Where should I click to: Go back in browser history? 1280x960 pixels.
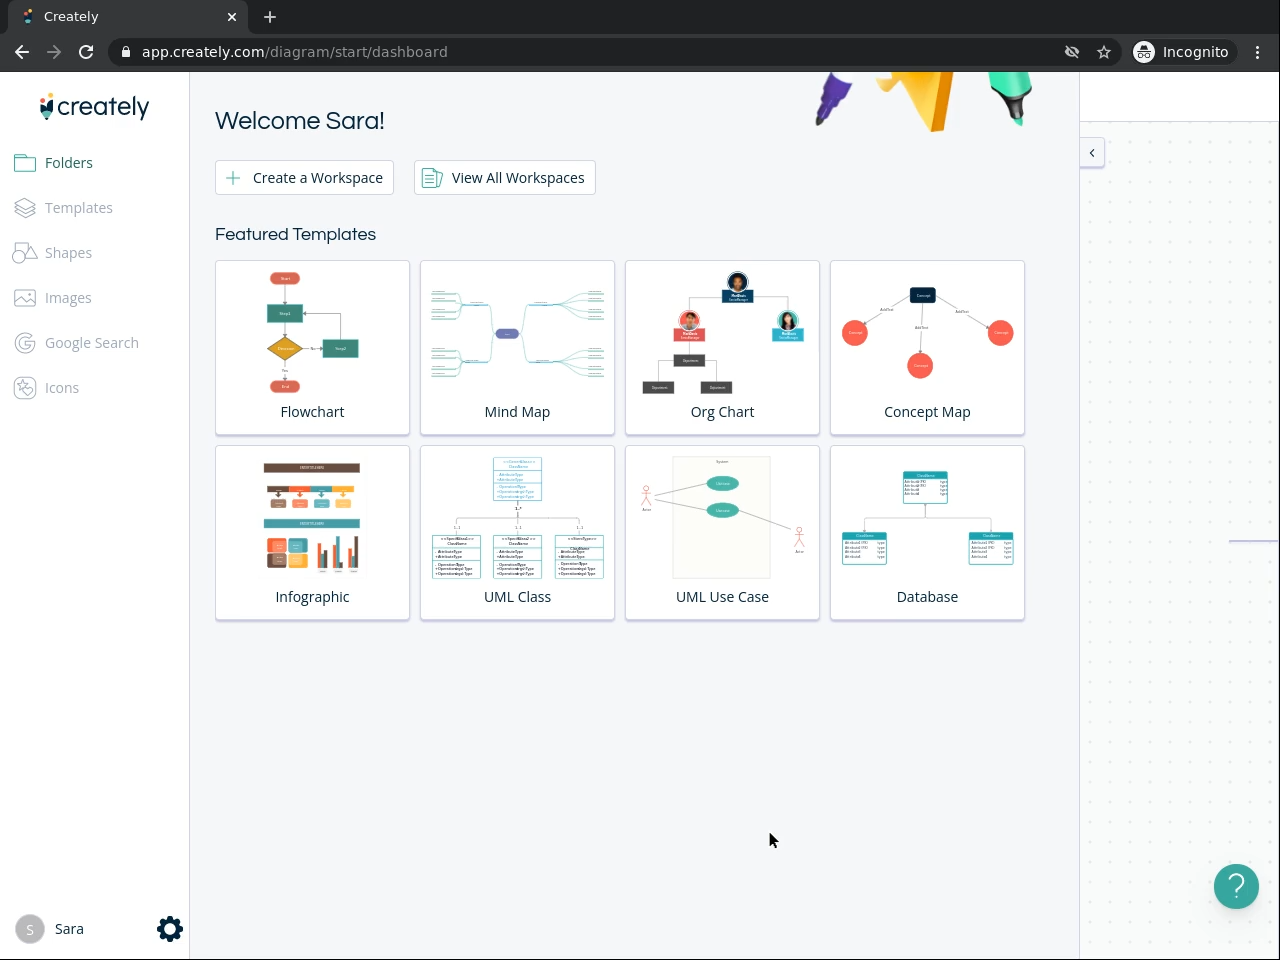22,52
